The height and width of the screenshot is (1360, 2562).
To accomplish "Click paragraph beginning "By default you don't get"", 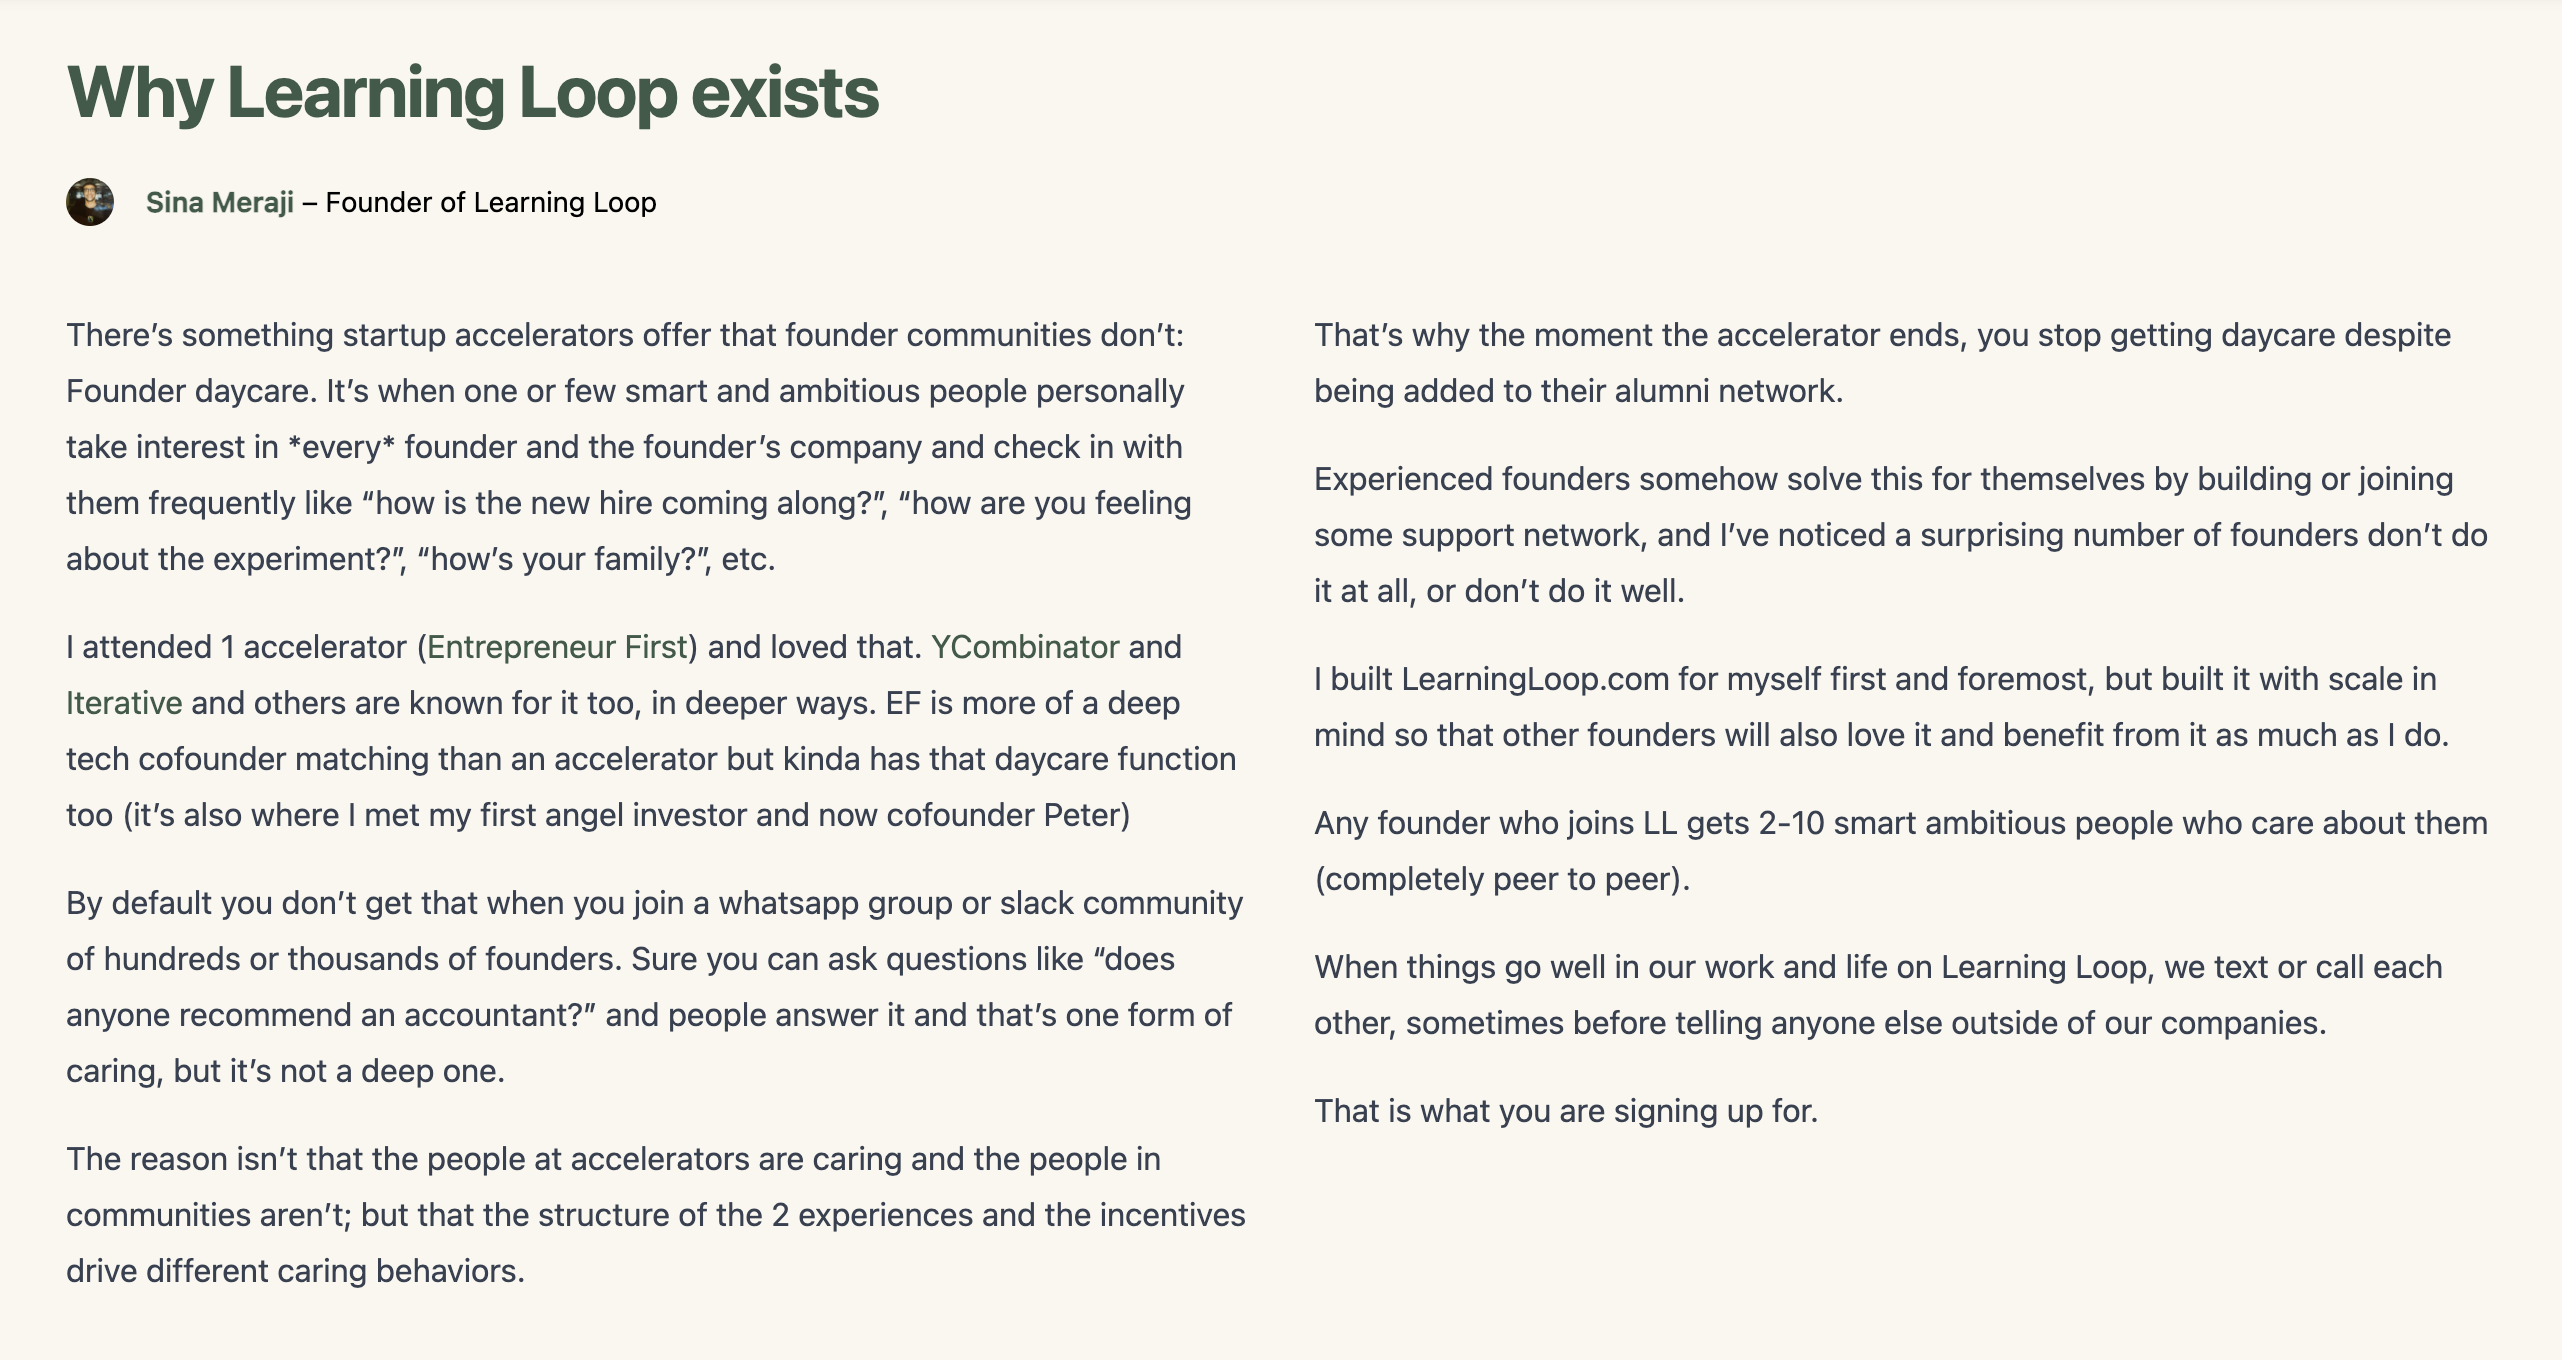I will pos(655,987).
